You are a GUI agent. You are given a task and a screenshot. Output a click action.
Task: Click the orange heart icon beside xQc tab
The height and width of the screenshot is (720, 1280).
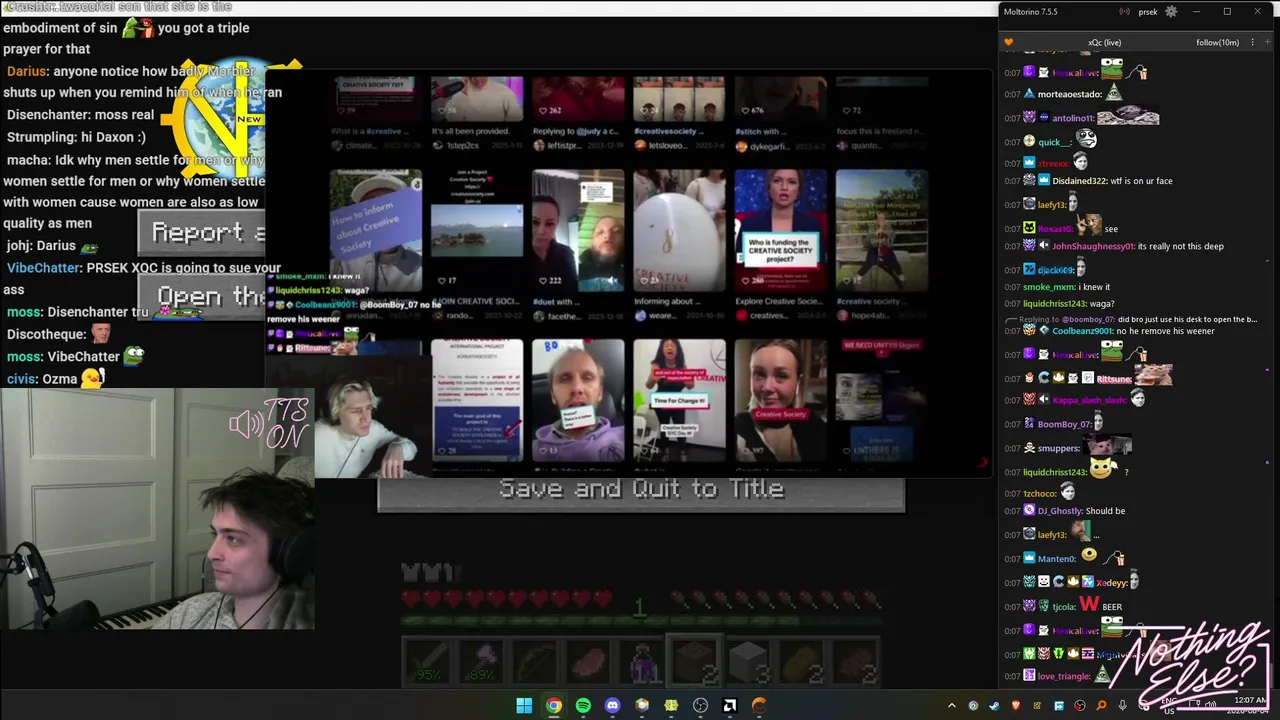pos(1008,42)
